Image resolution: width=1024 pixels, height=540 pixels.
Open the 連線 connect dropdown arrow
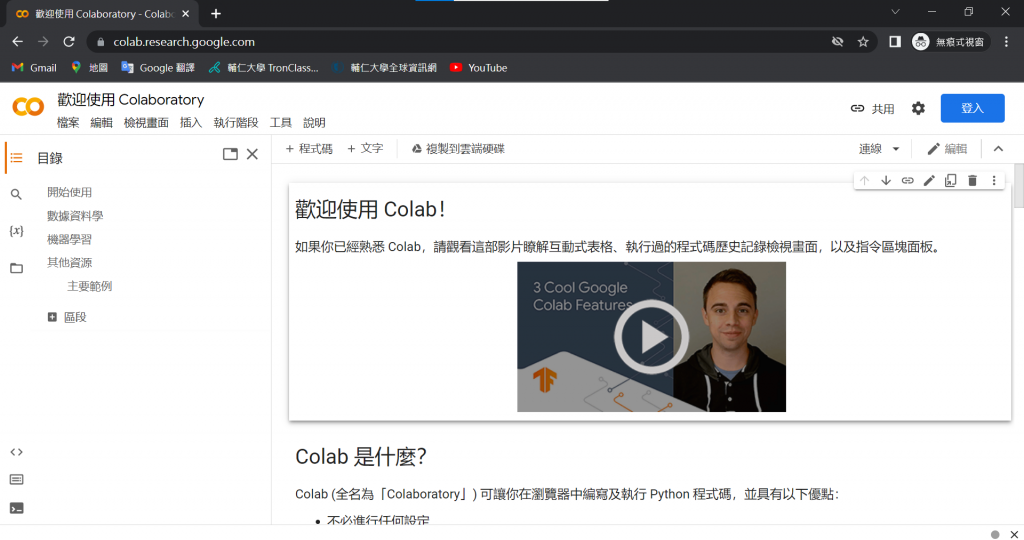pos(896,149)
